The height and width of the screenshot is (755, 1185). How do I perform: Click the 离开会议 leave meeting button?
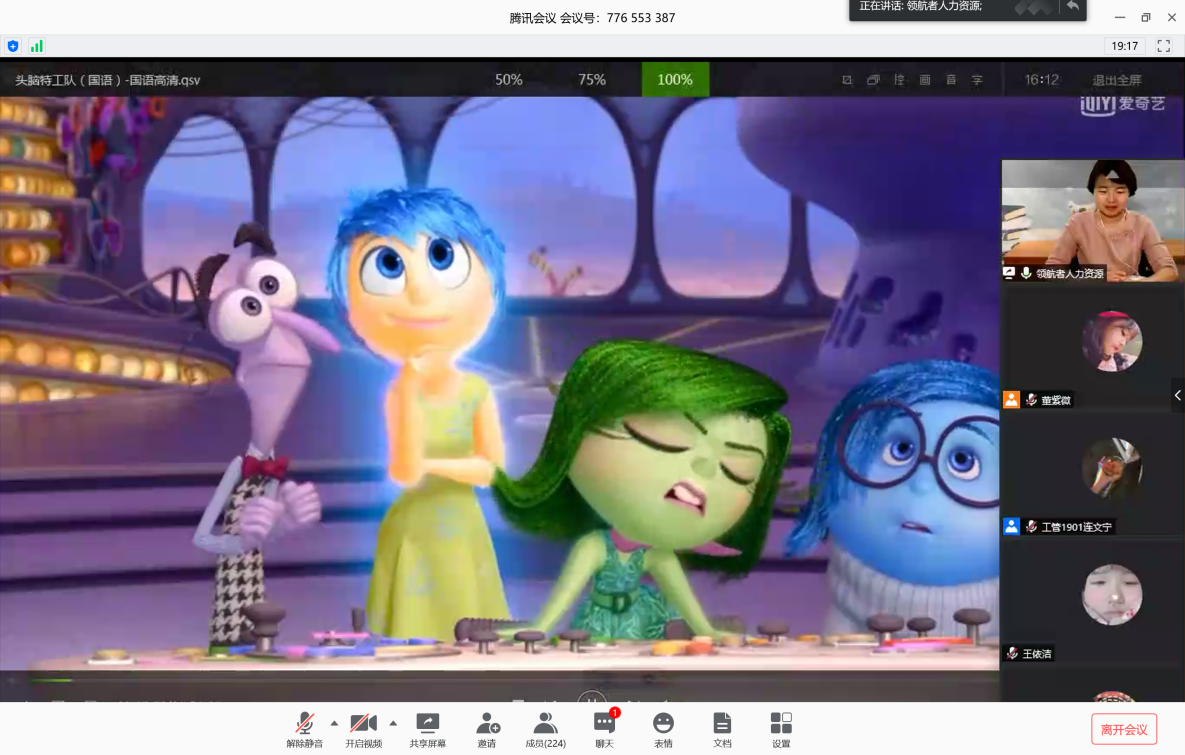click(x=1124, y=729)
